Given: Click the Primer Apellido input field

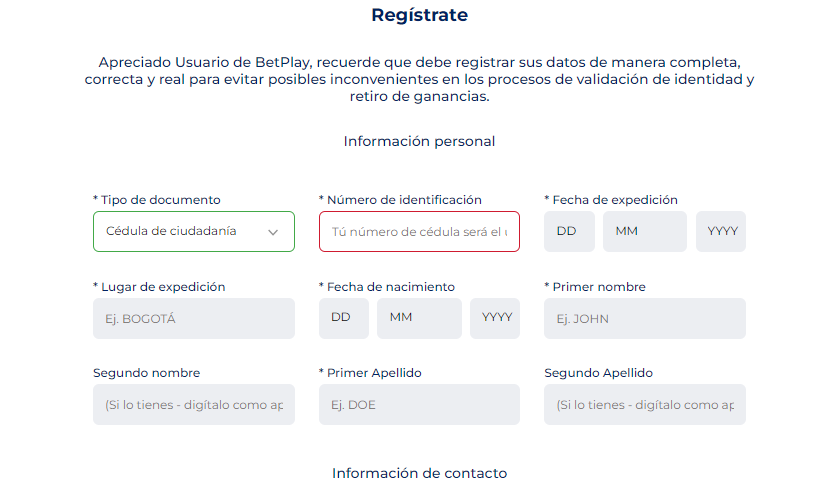Looking at the screenshot, I should (419, 405).
